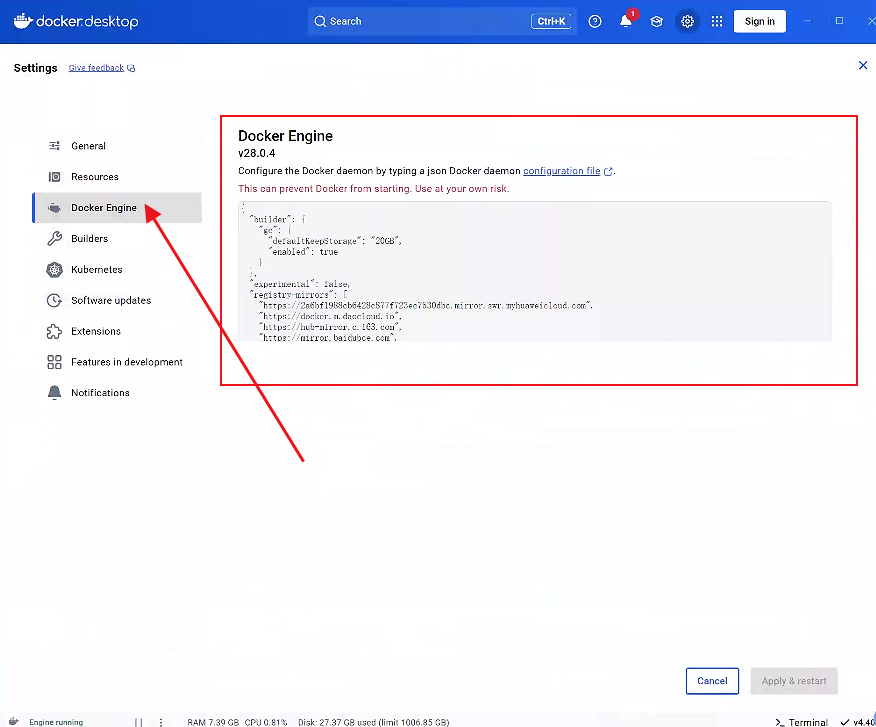Click the Software updates clock icon

[x=54, y=300]
